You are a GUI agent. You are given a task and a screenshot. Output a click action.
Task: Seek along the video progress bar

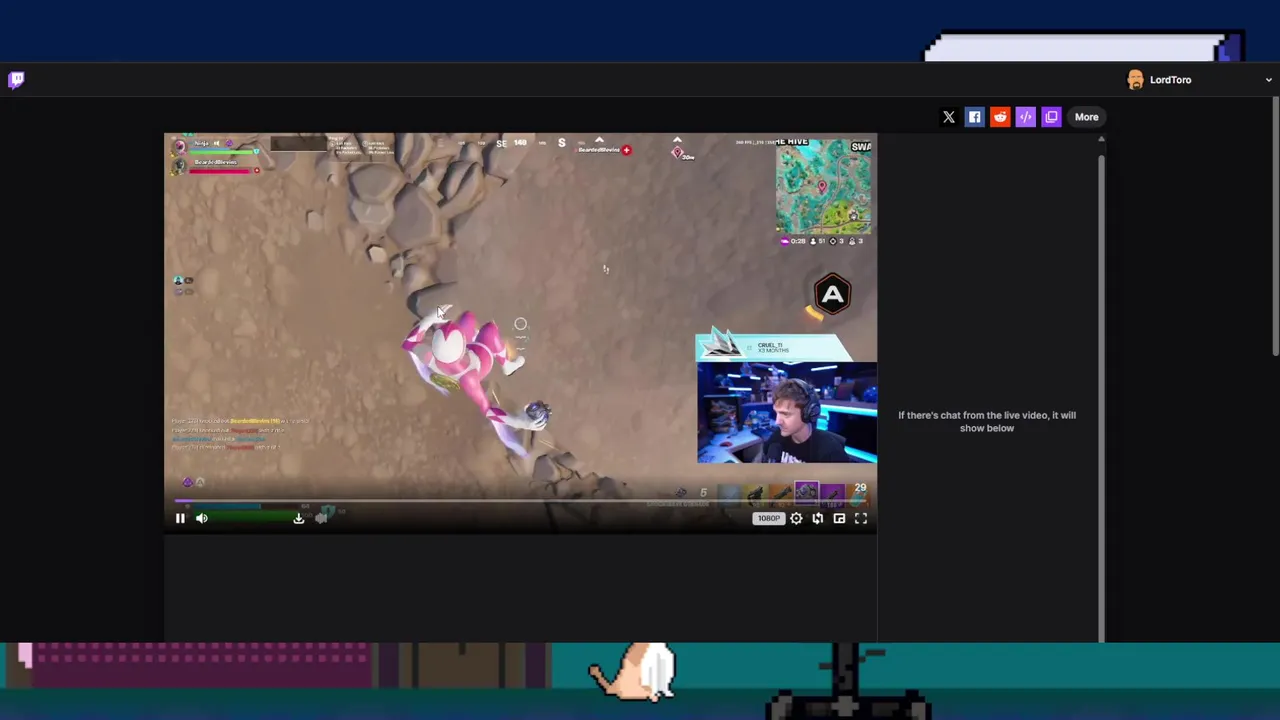click(x=520, y=500)
